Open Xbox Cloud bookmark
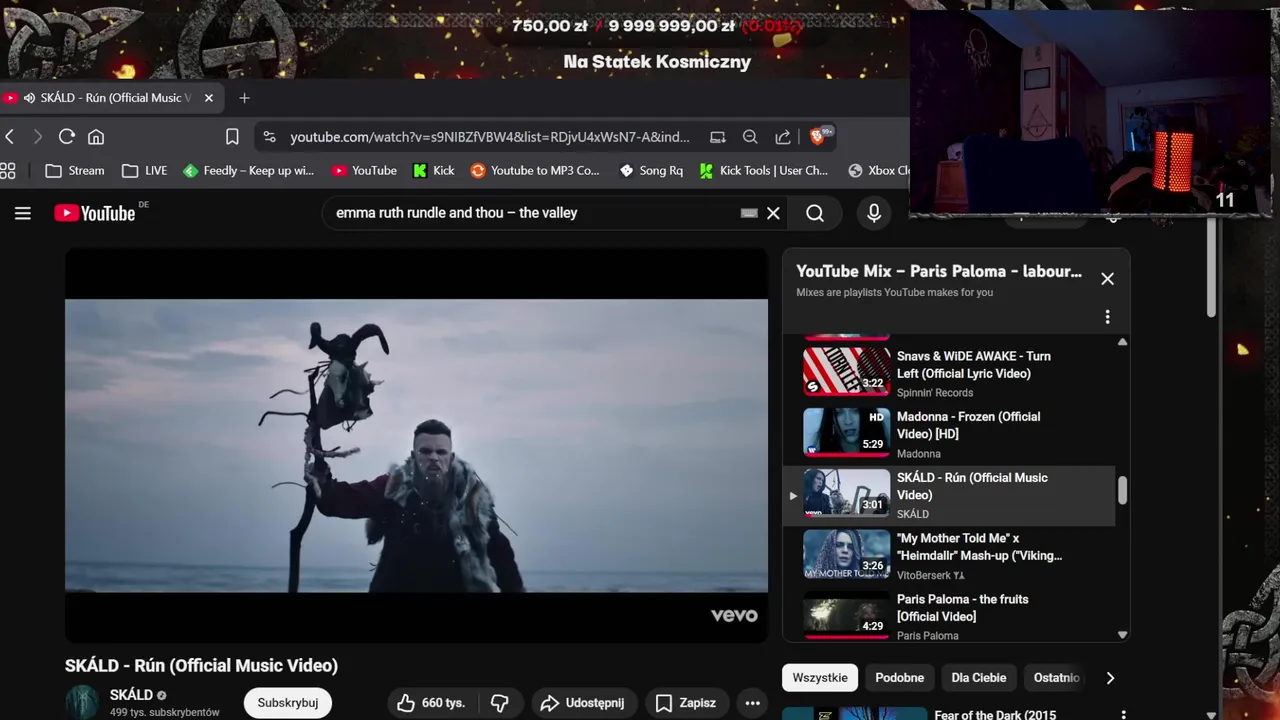Screen dimensions: 1280x720 coord(878,171)
